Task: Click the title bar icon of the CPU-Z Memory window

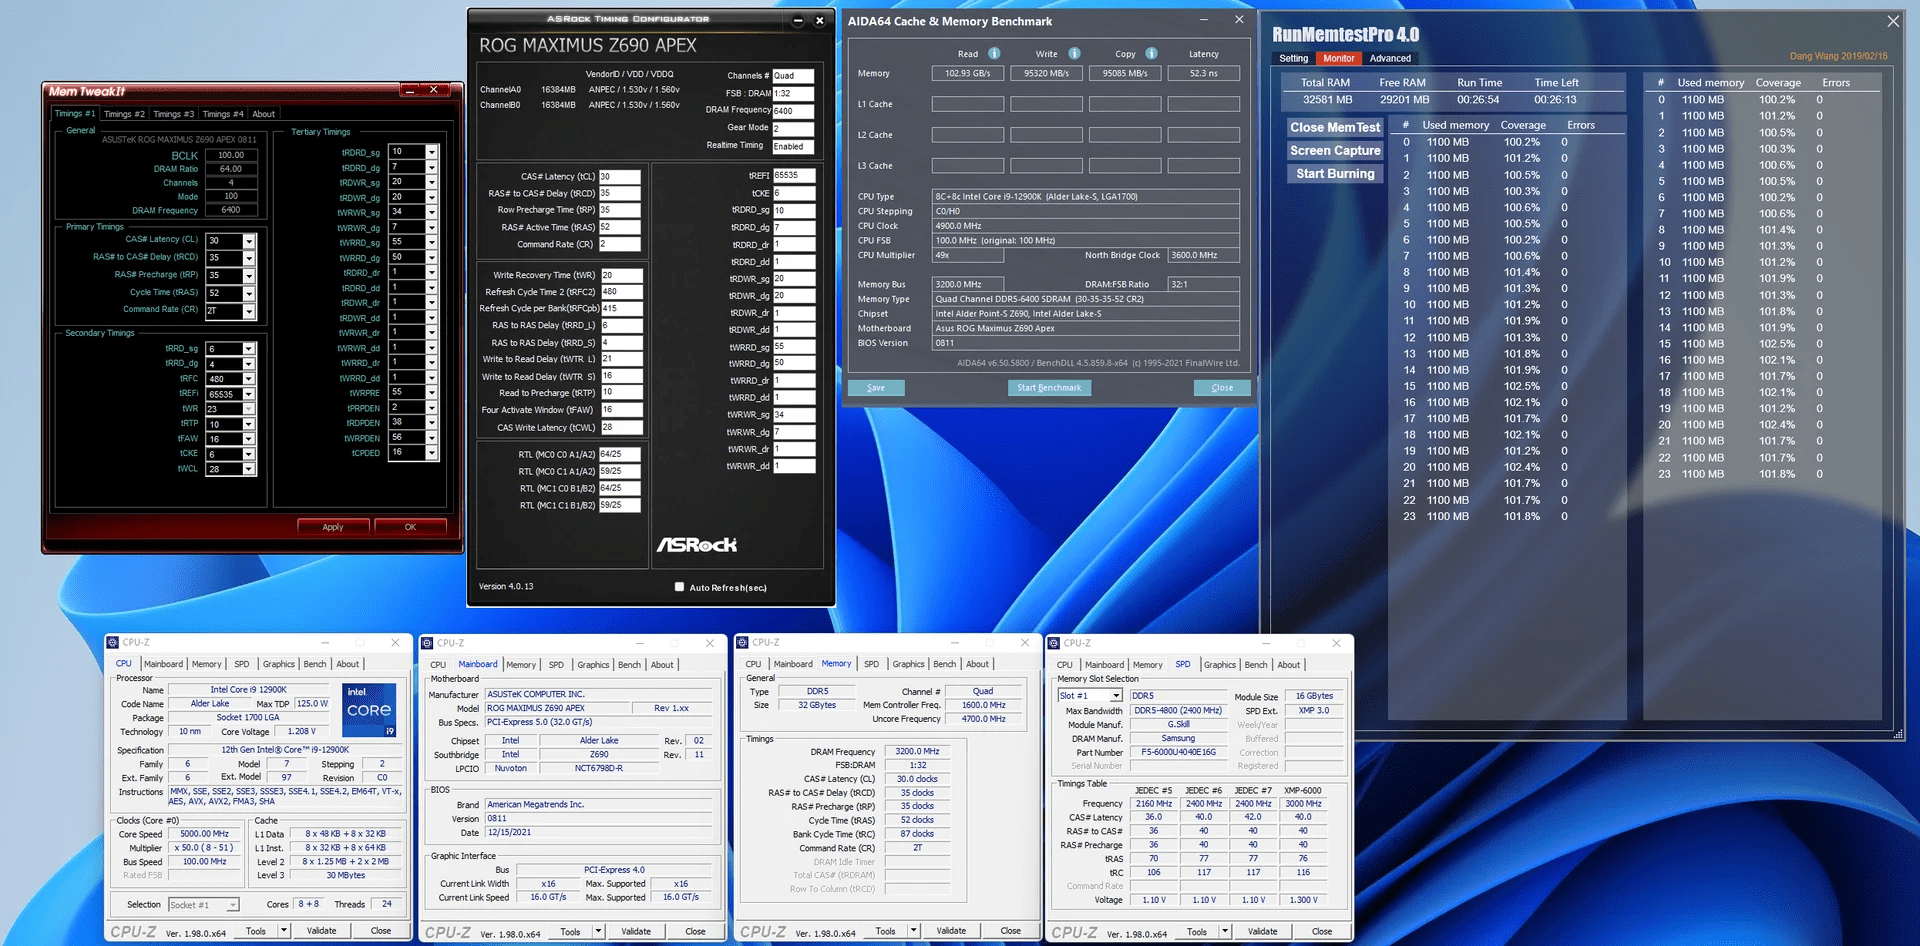Action: [x=742, y=642]
